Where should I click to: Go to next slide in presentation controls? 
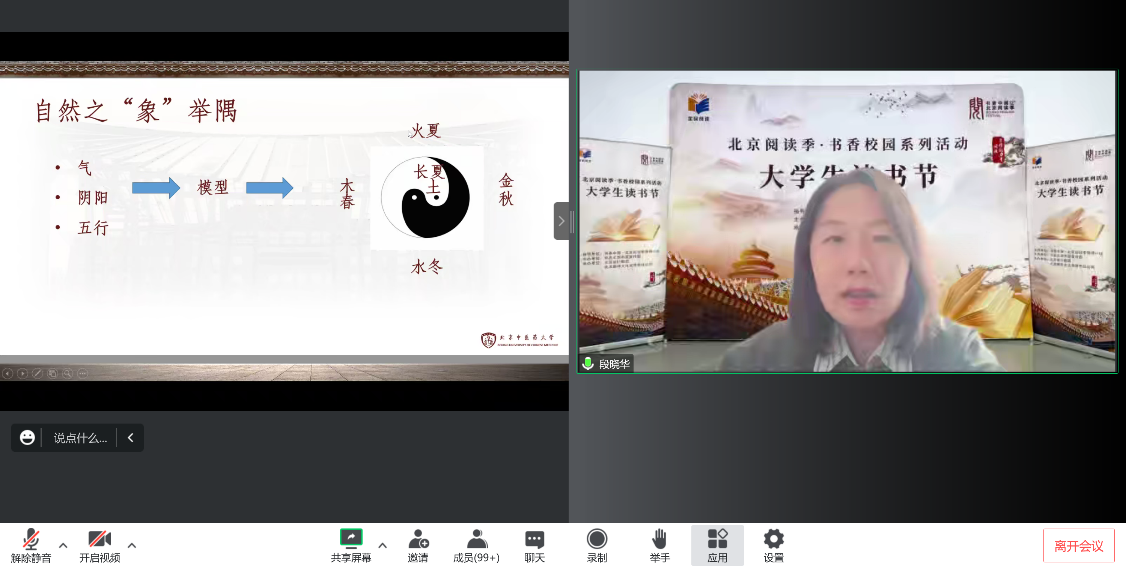click(x=22, y=373)
